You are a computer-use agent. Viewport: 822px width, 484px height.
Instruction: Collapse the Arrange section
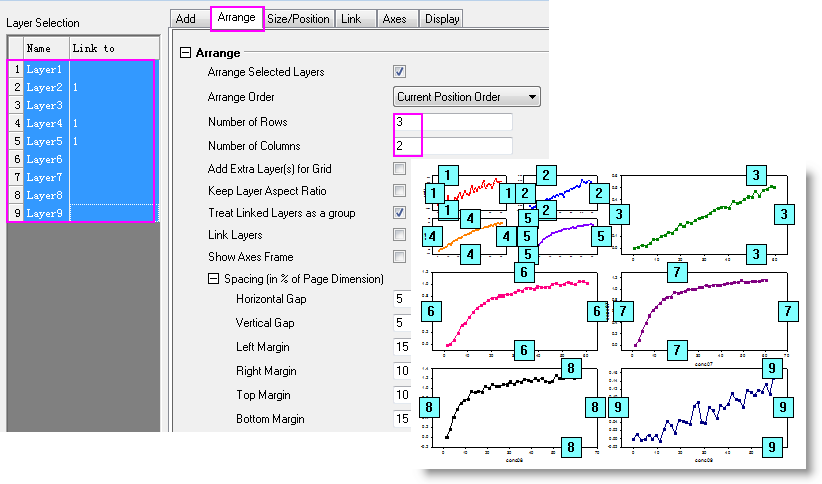pyautogui.click(x=184, y=54)
